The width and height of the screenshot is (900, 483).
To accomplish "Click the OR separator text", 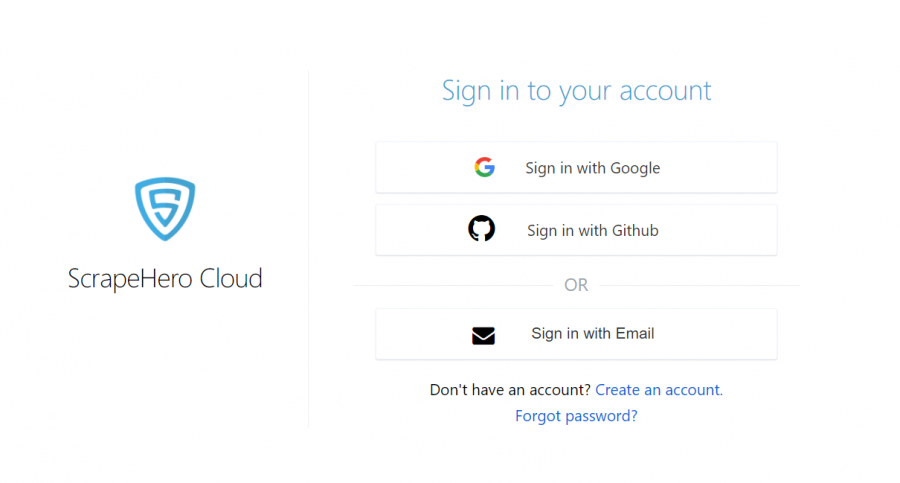I will 576,285.
